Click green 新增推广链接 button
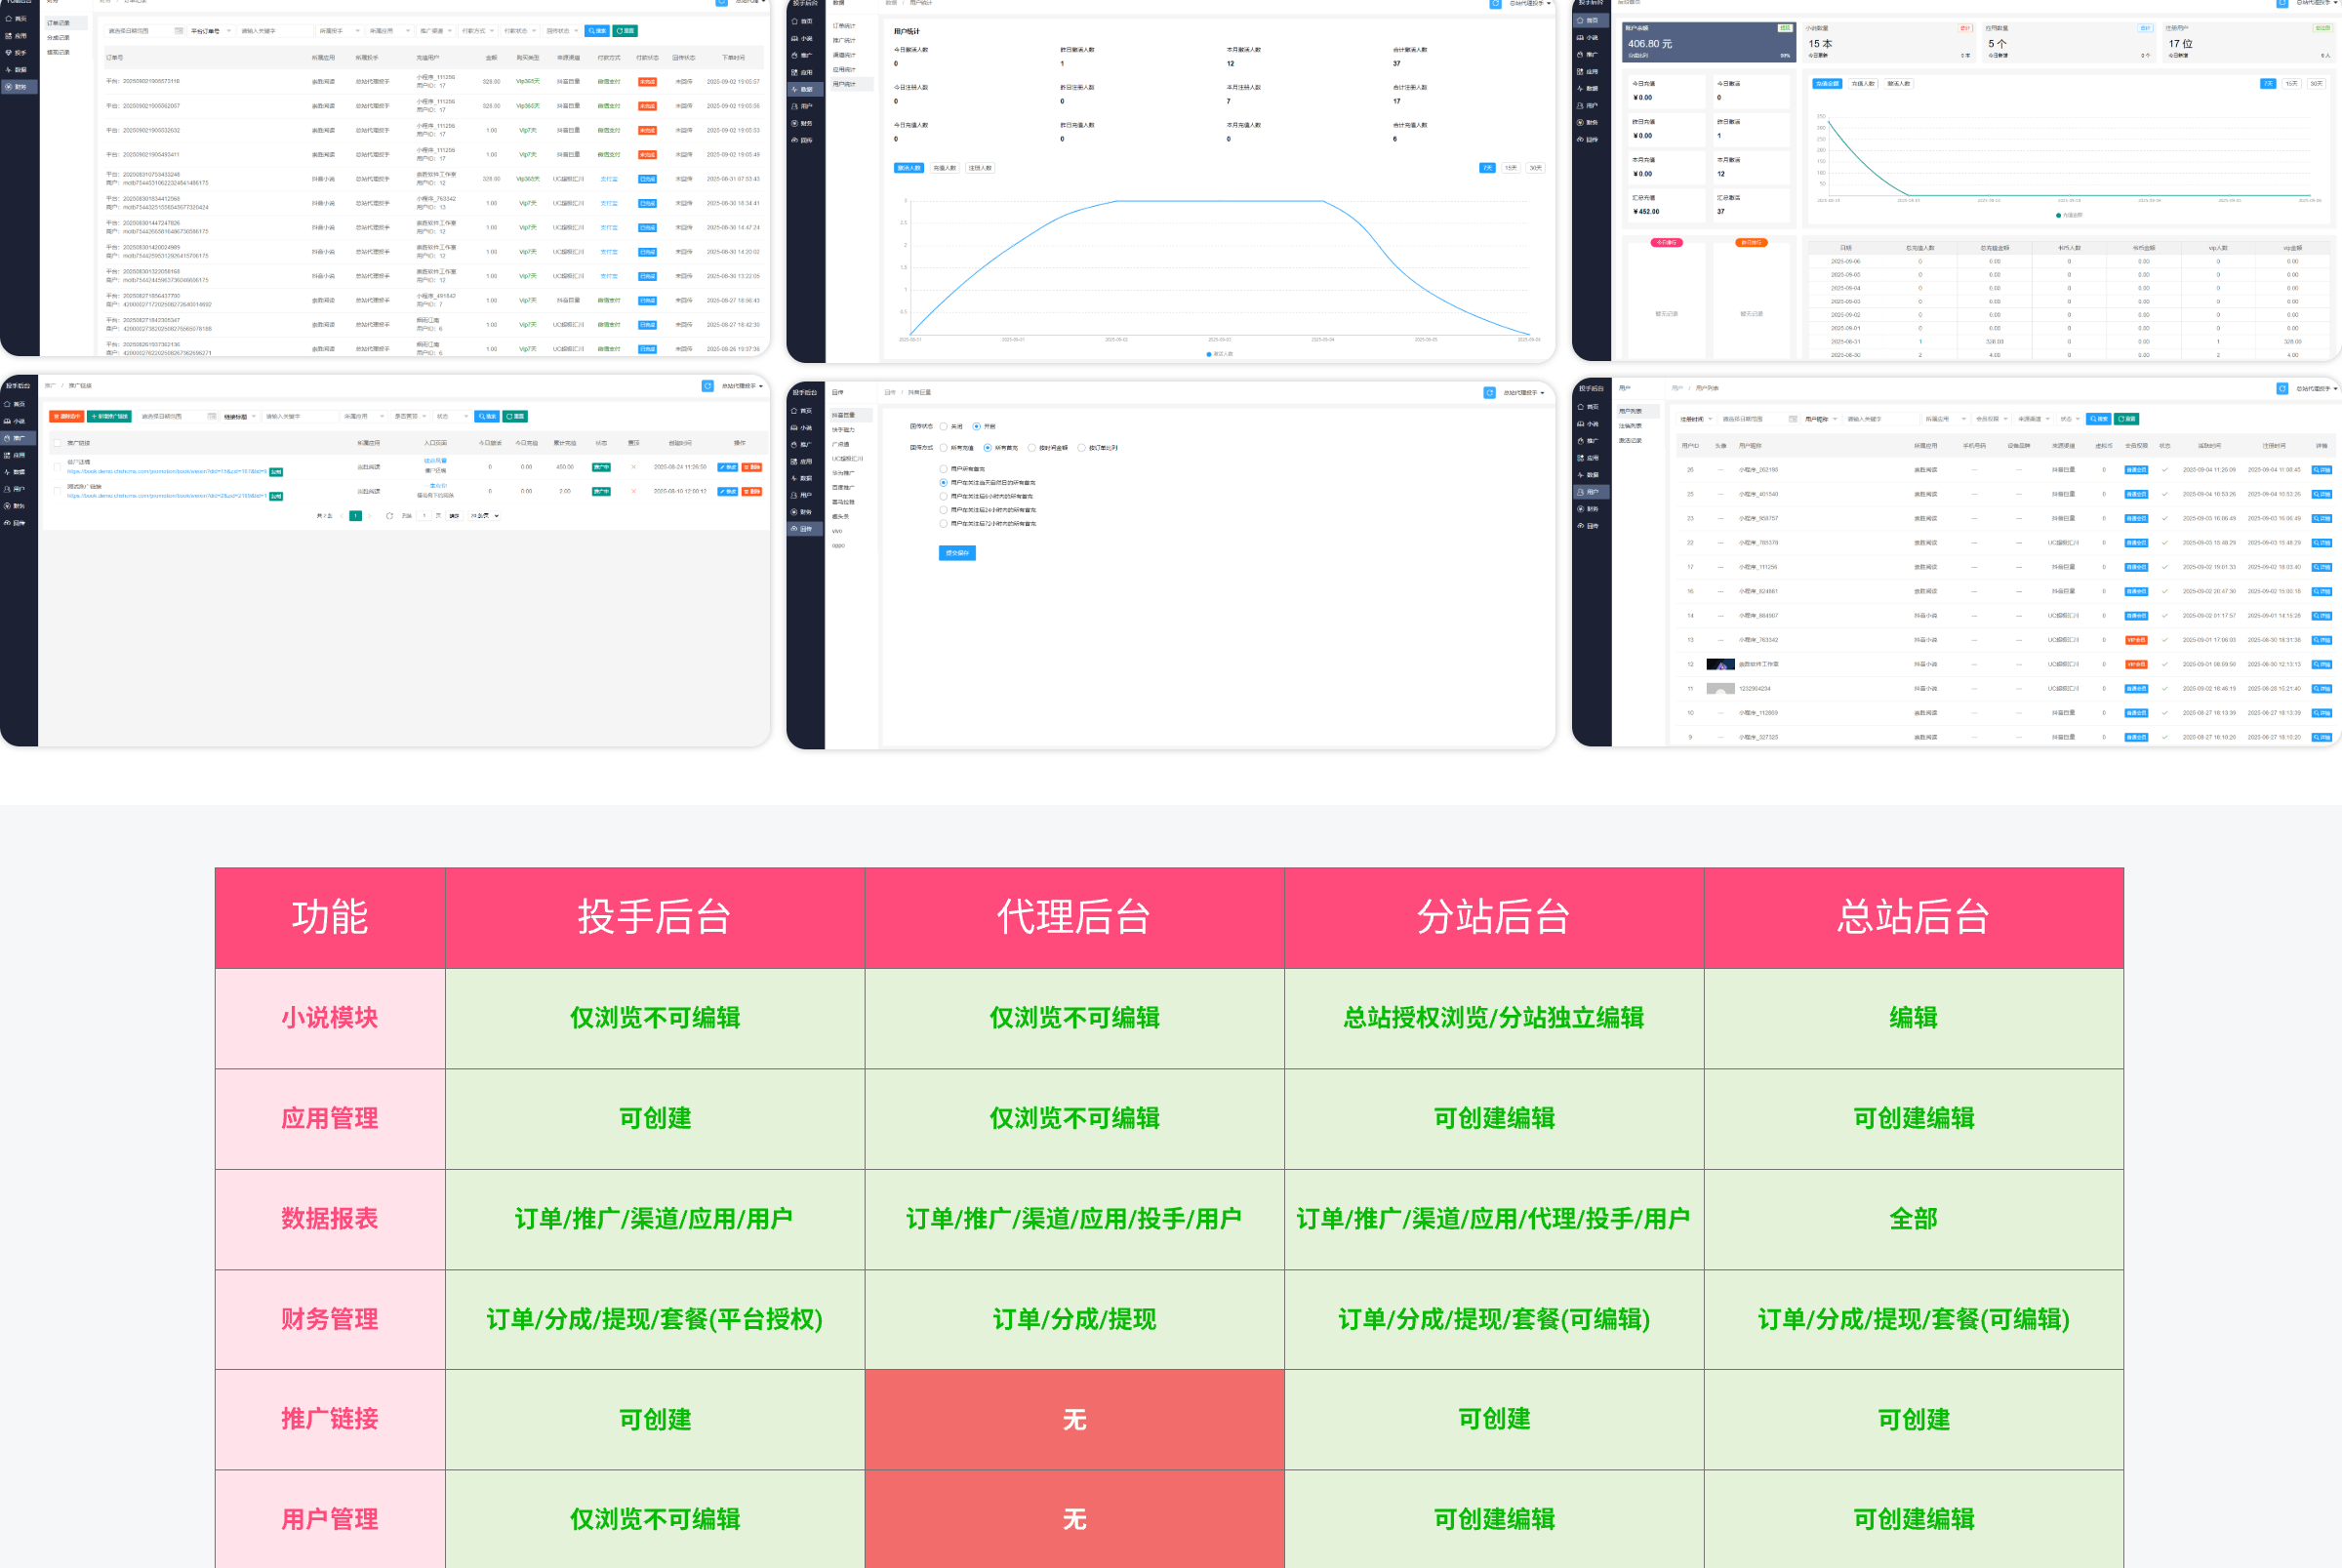The width and height of the screenshot is (2342, 1568). 109,417
